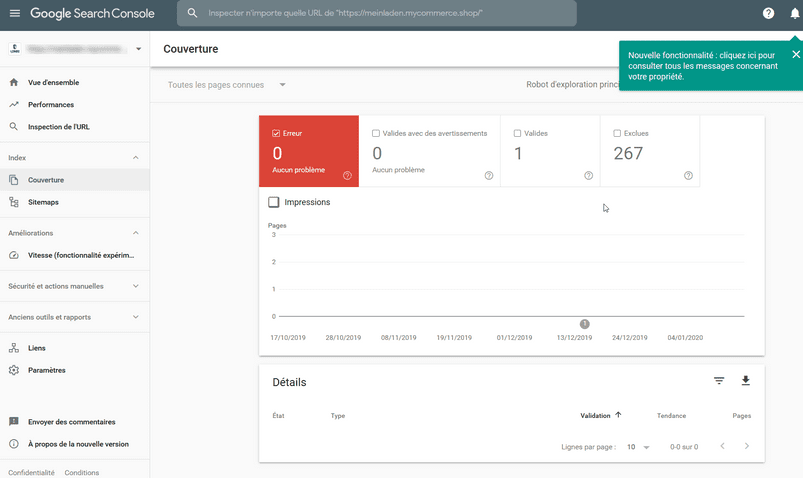Viewport: 803px width, 478px height.
Task: Click the chart annotation marker at 13/12/2019
Action: (584, 324)
